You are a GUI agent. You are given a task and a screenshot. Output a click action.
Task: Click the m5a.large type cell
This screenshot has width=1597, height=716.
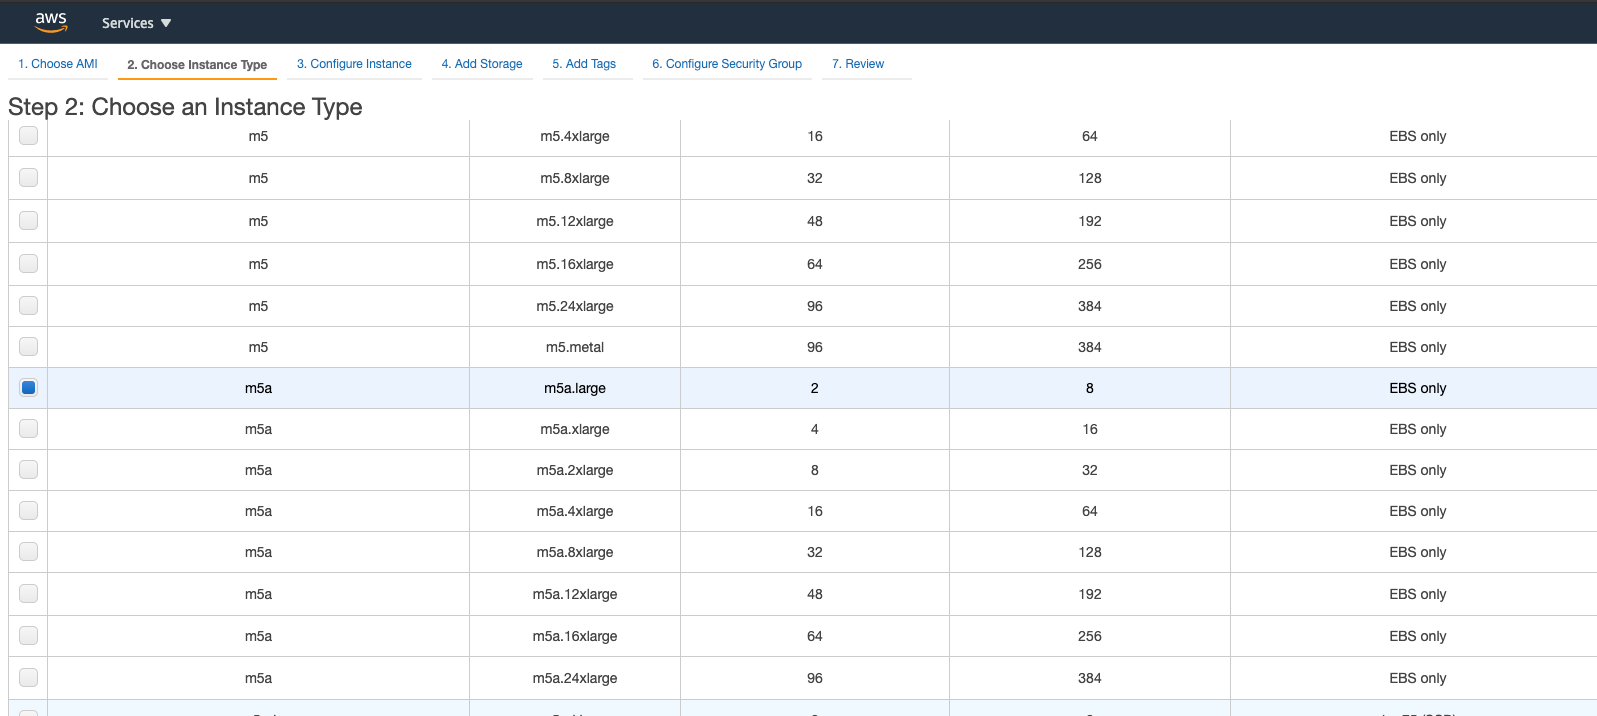[575, 388]
